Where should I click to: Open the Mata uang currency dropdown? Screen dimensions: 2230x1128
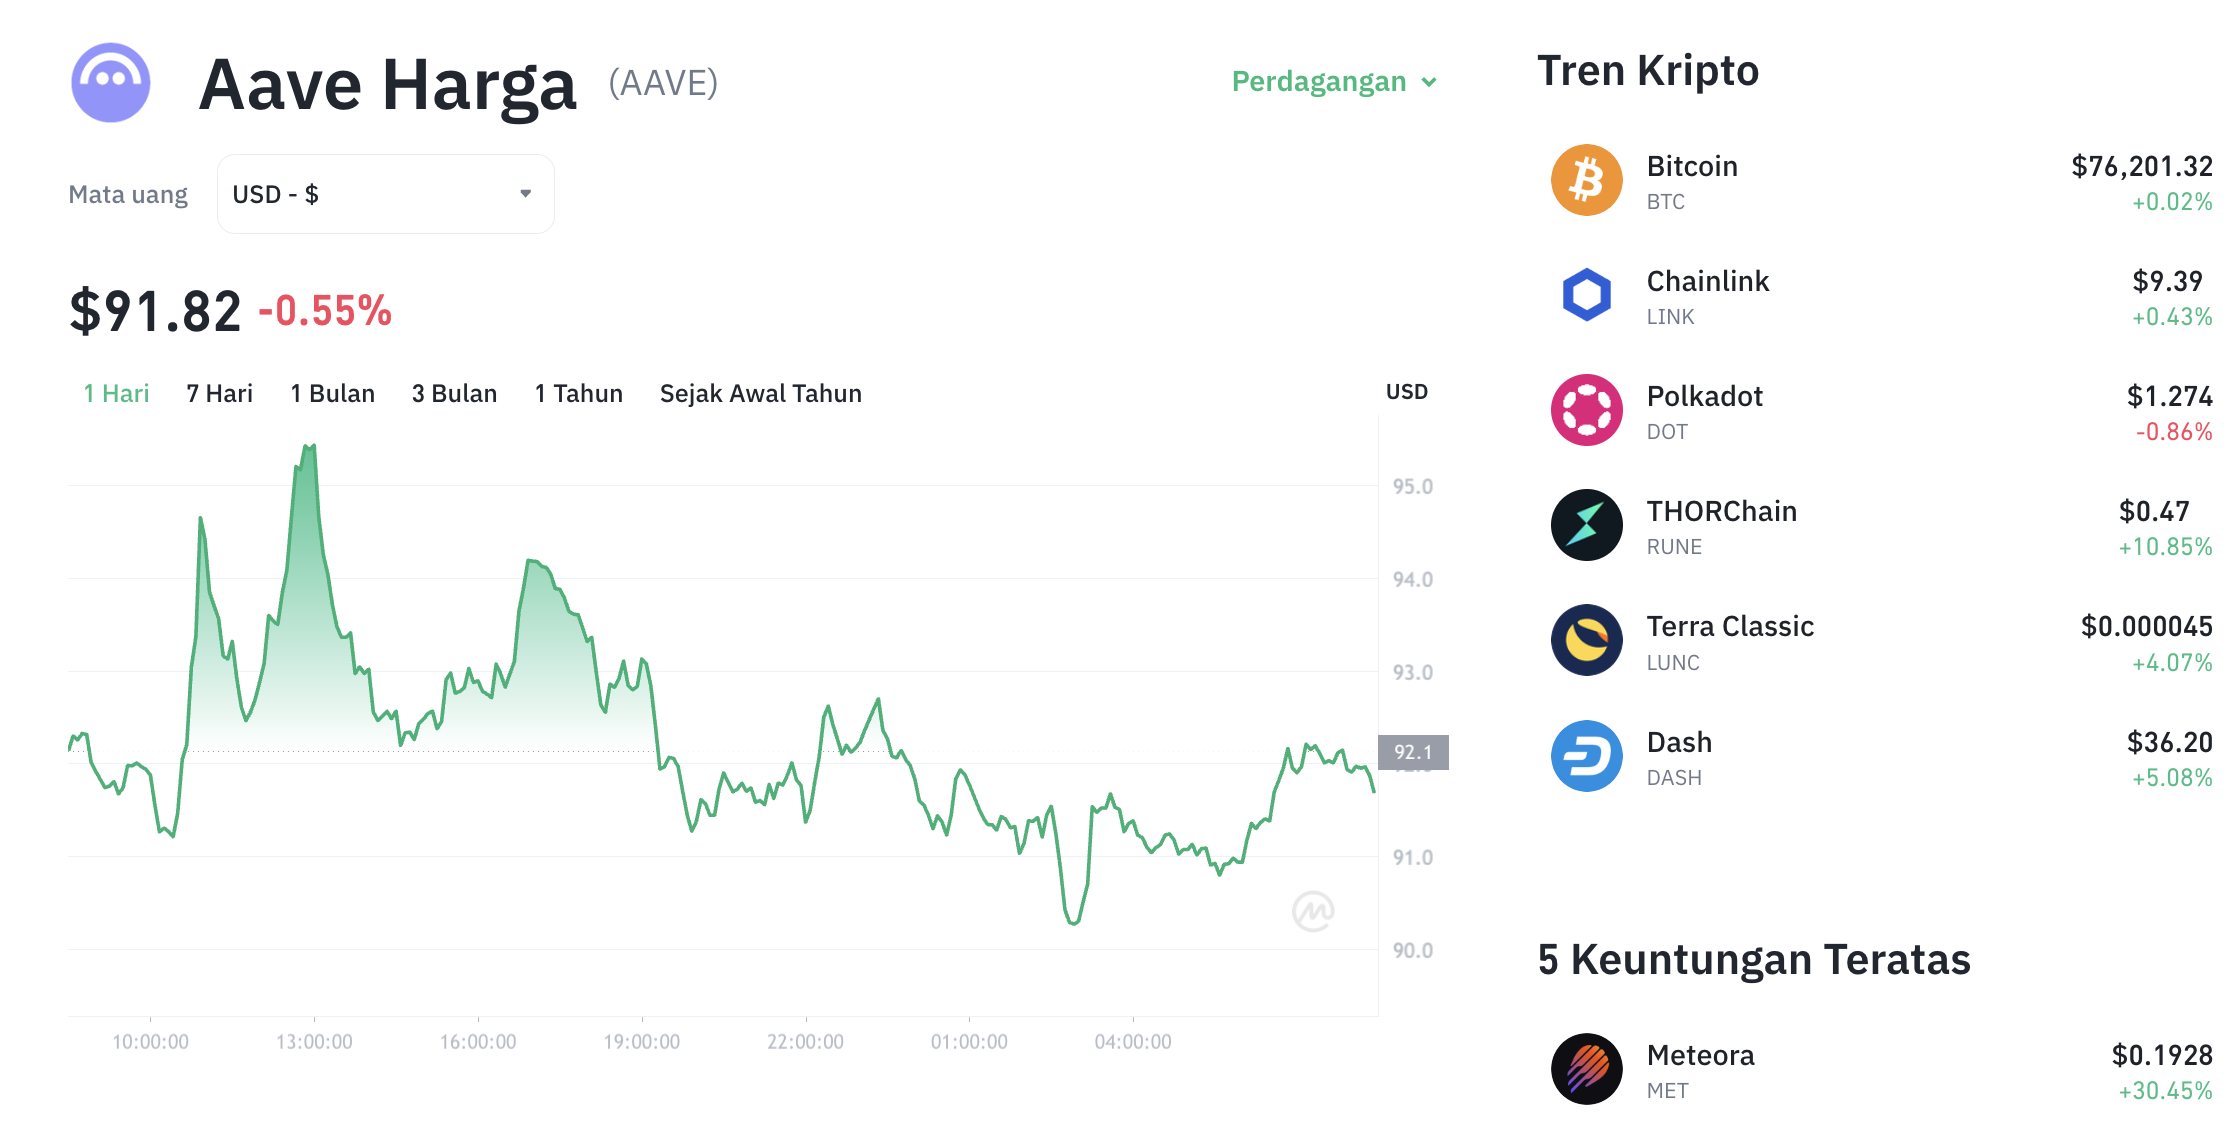click(x=385, y=194)
